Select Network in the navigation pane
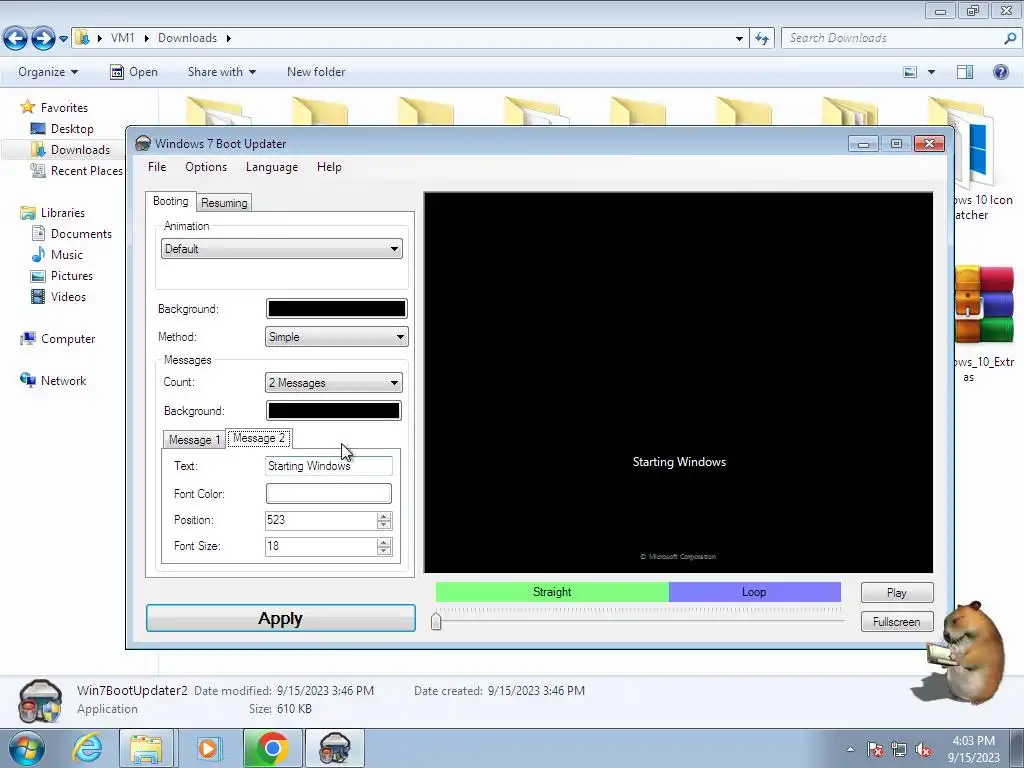This screenshot has height=768, width=1024. pos(63,381)
